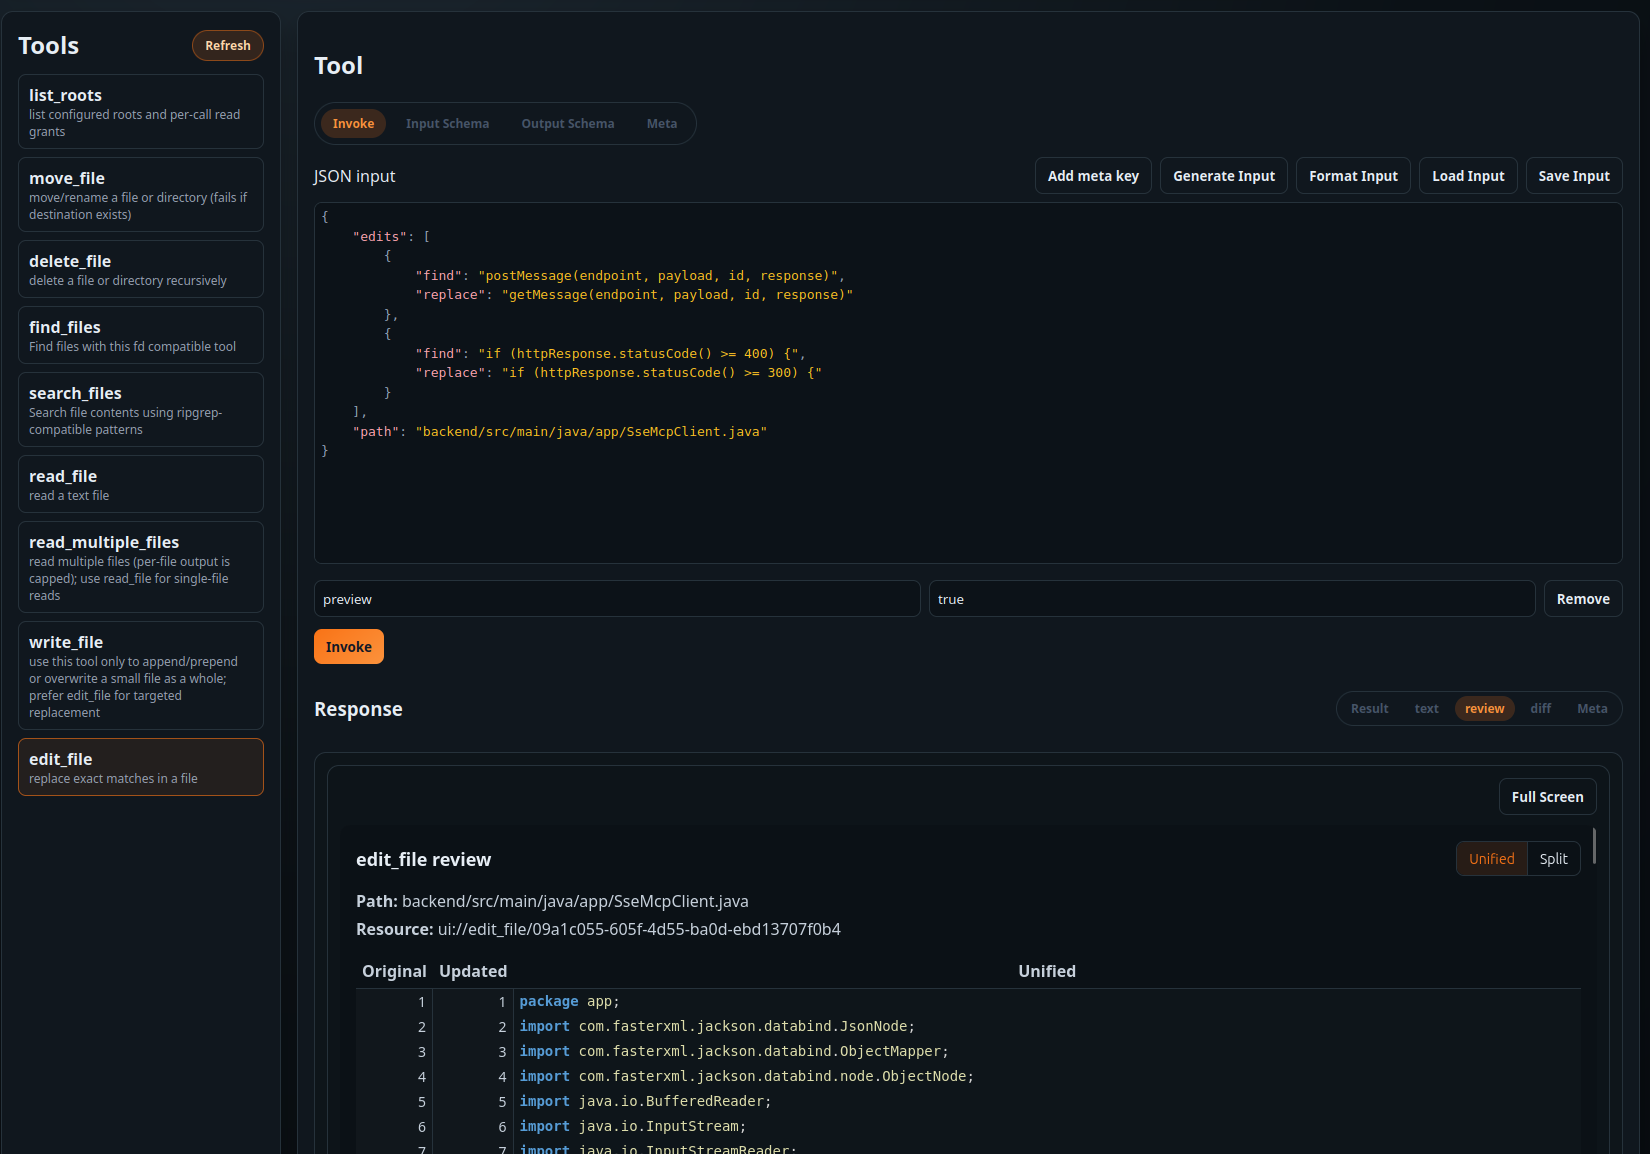This screenshot has width=1650, height=1154.
Task: Open the review in Full Screen
Action: (x=1547, y=796)
